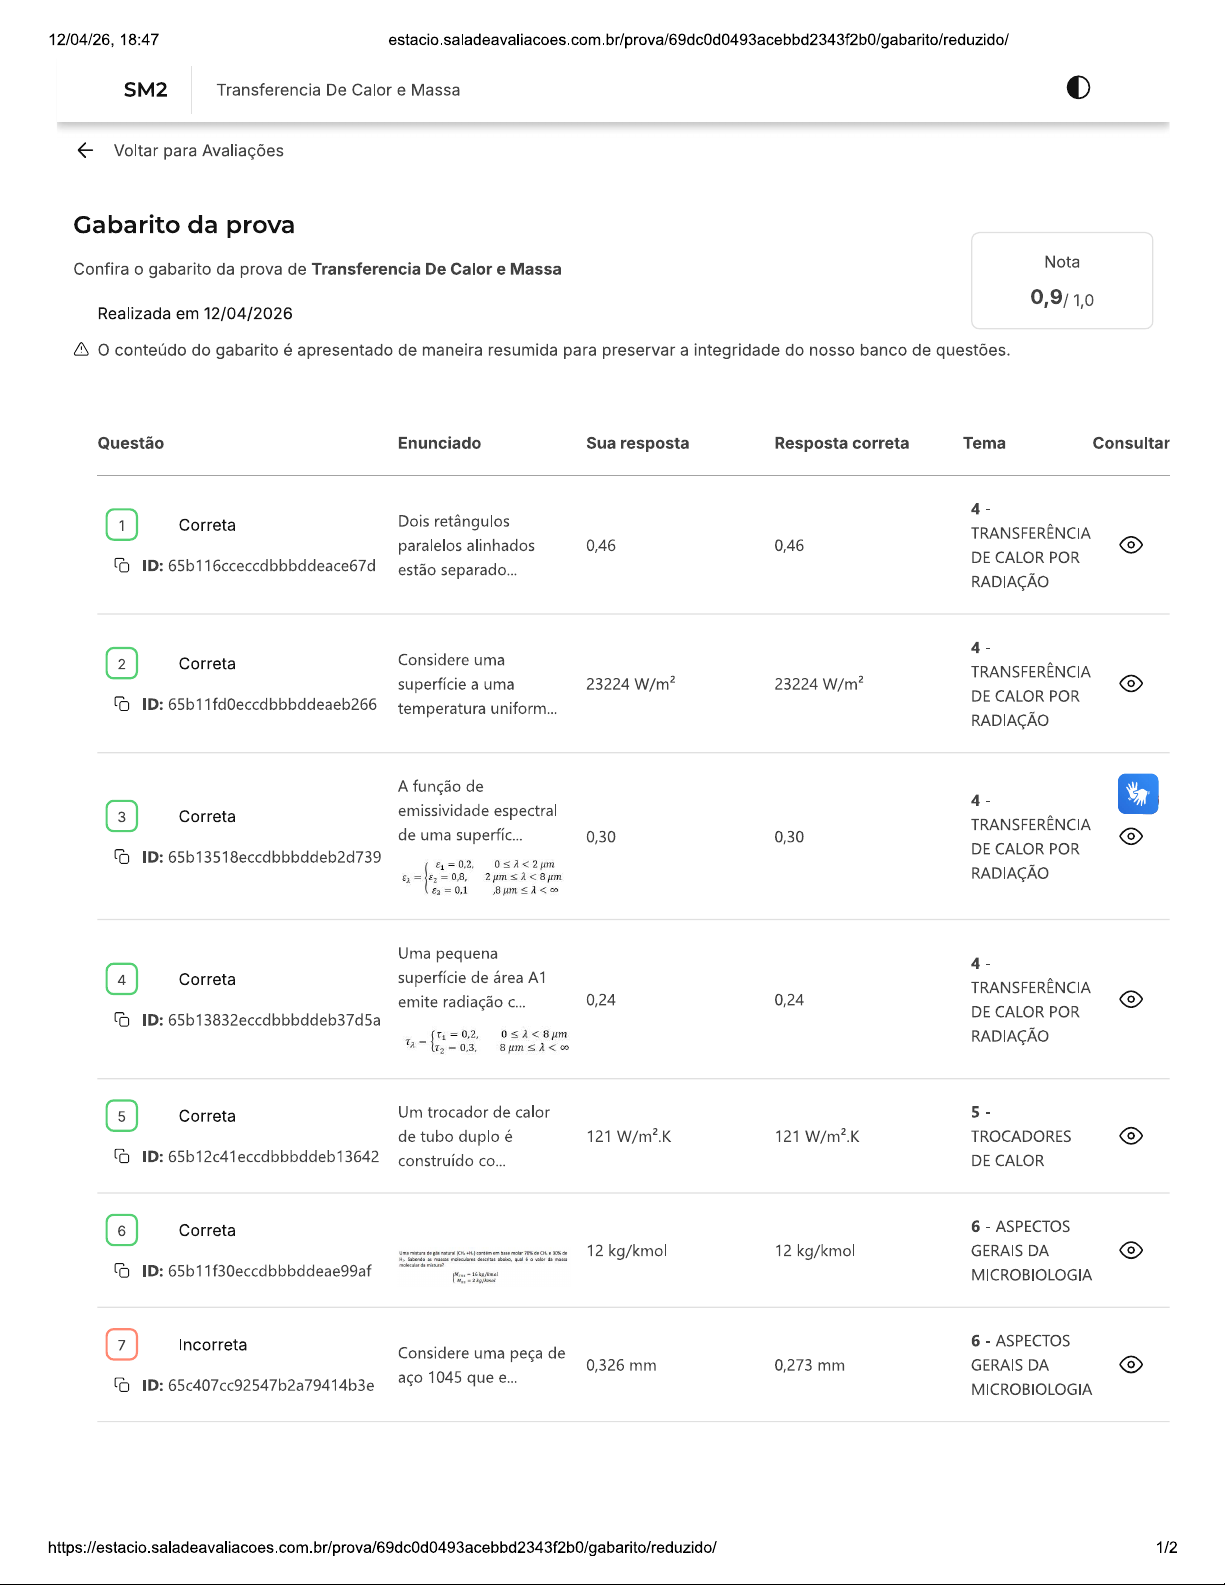Screen dimensions: 1225x1585
Task: Copy the ID of question 7
Action: click(122, 1385)
